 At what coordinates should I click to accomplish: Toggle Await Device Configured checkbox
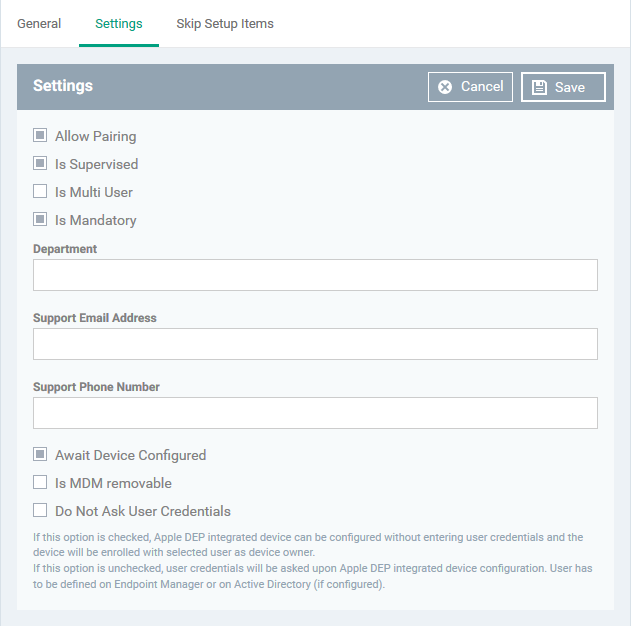click(40, 454)
